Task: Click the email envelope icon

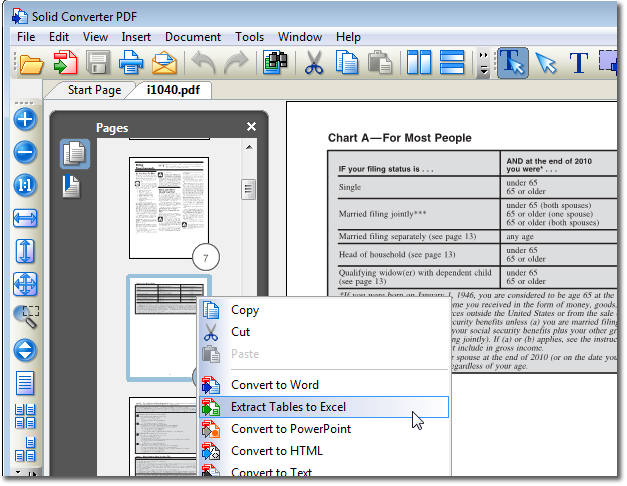Action: coord(164,63)
